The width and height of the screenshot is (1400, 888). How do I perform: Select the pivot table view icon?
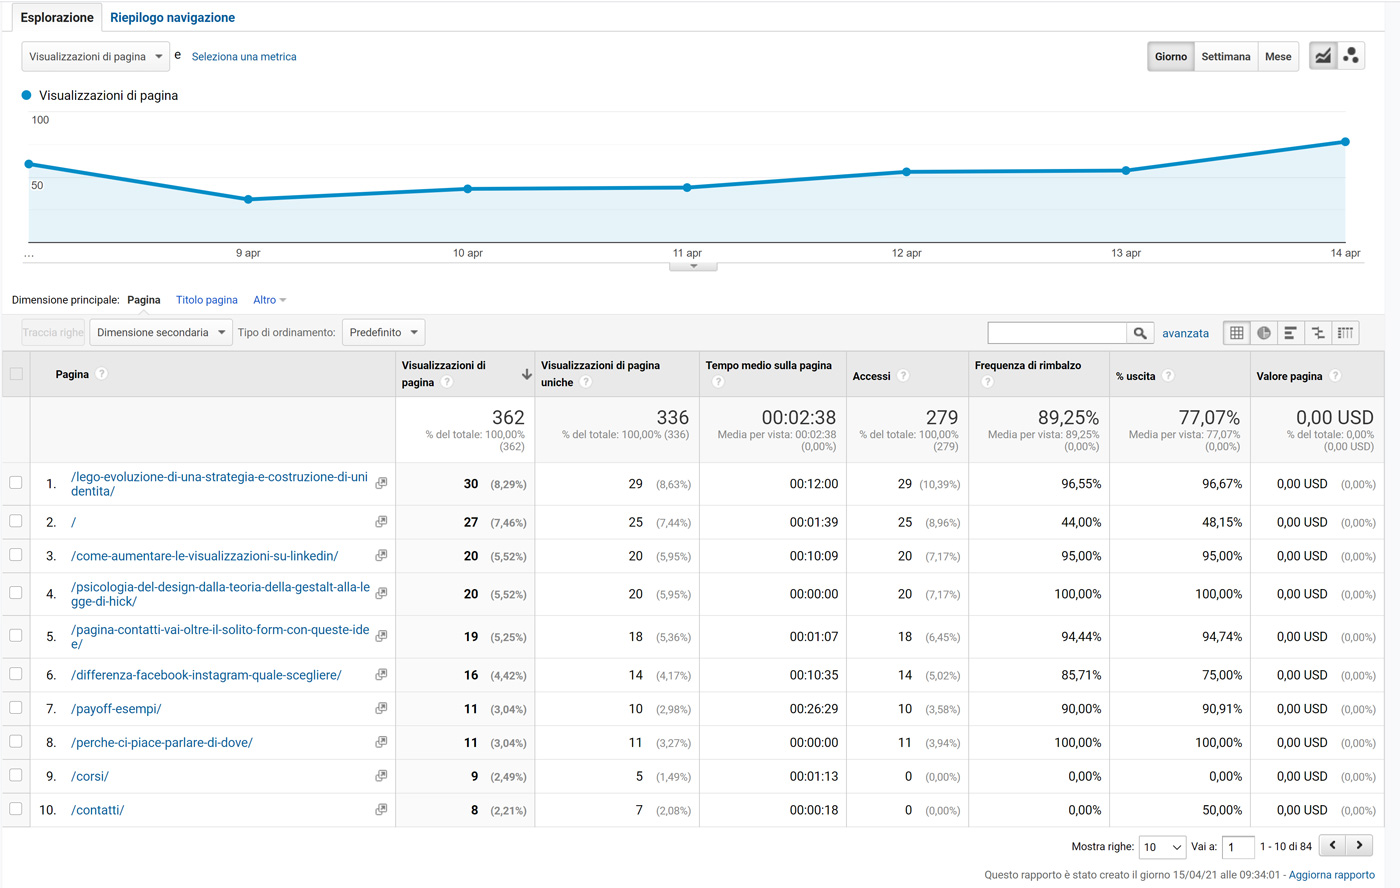pyautogui.click(x=1345, y=333)
